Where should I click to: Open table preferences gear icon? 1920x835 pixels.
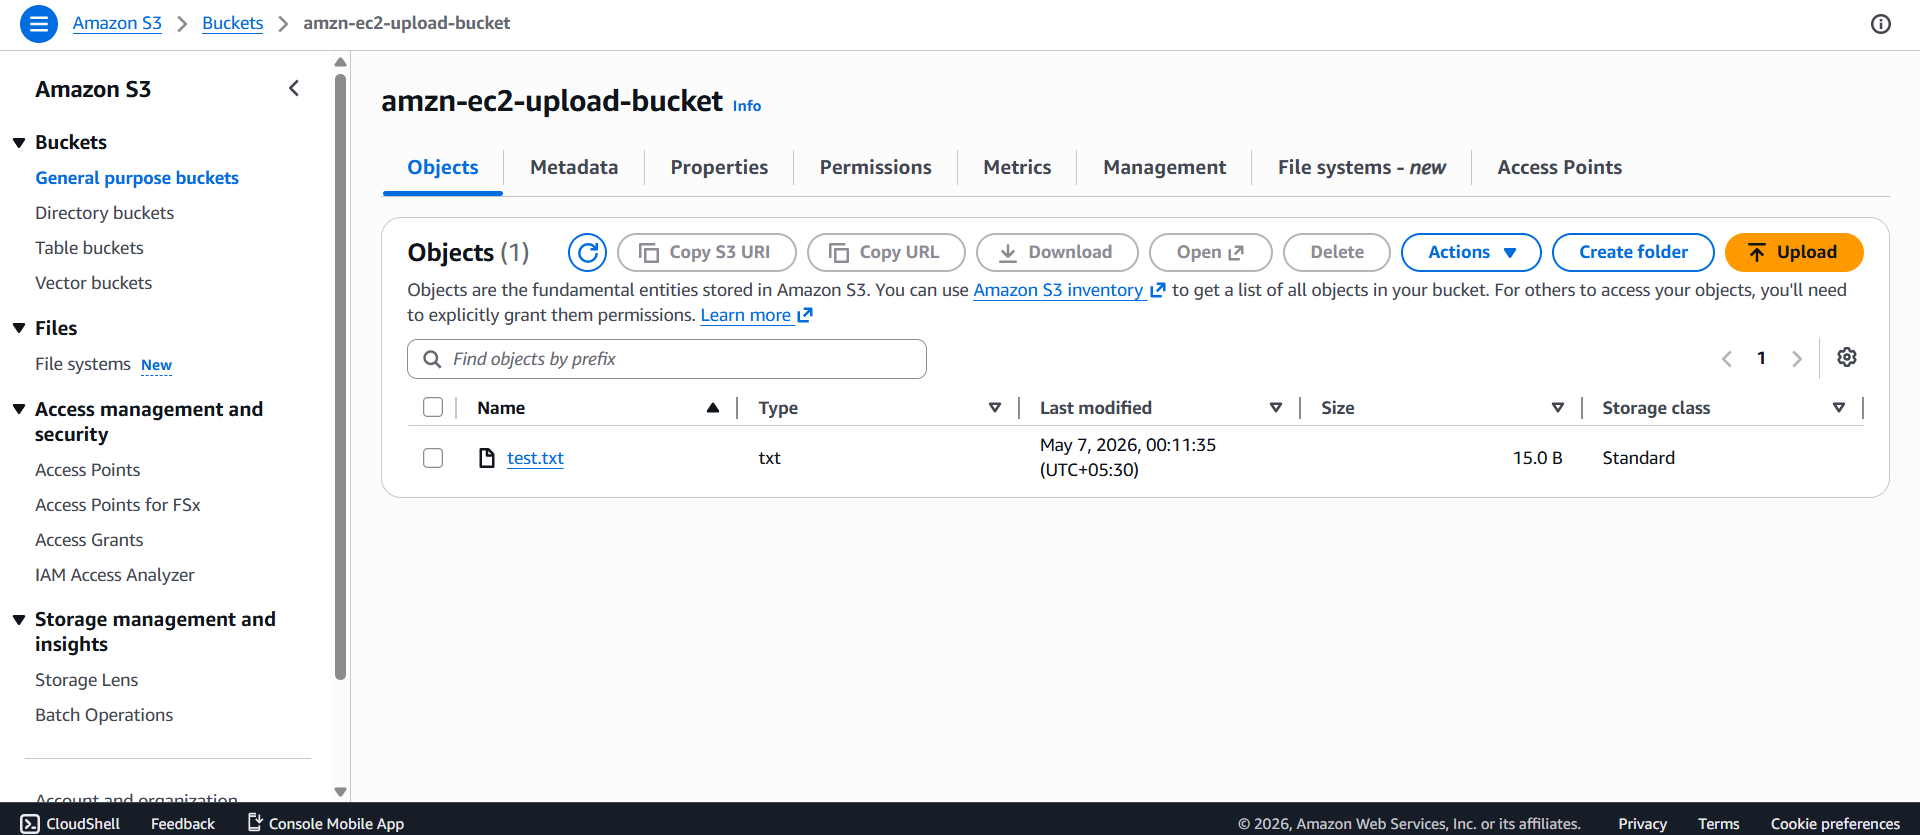(1847, 357)
